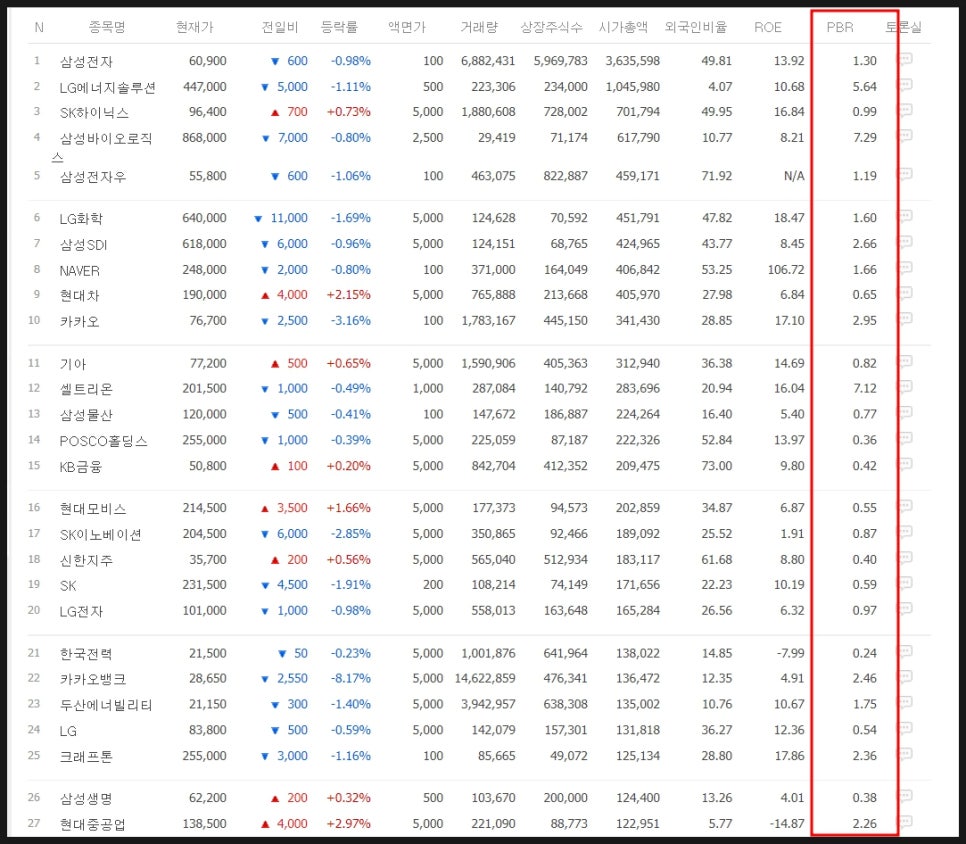The image size is (966, 844).
Task: Select 삼성바이오로직스 PBR value 7.29
Action: 864,137
